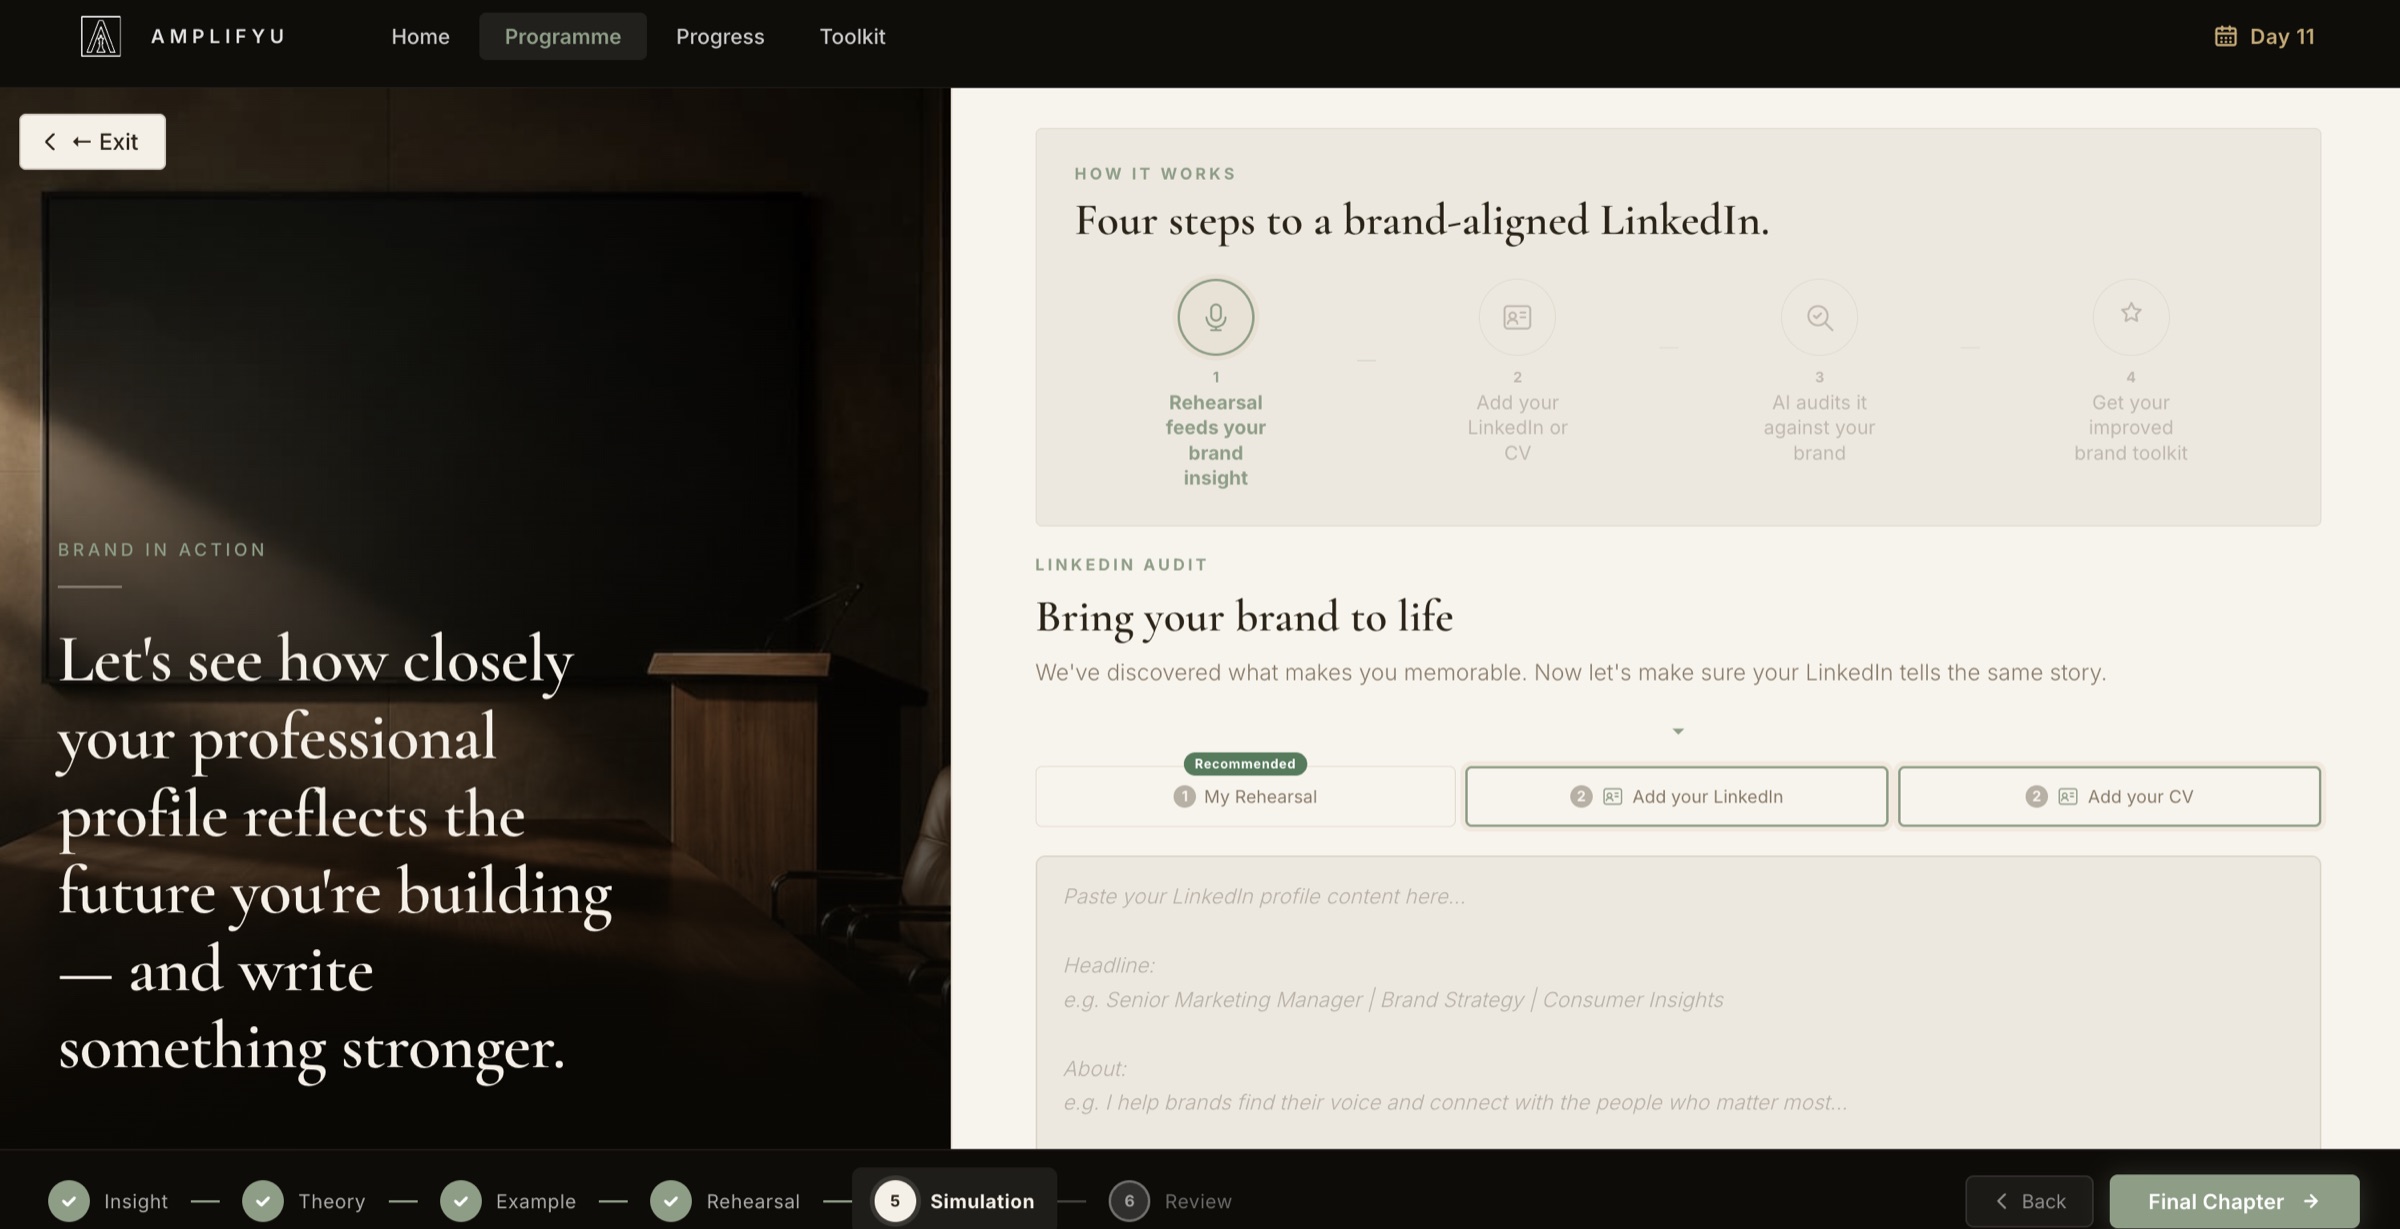2400x1229 pixels.
Task: Click the 'Add your LinkedIn or CV' step label
Action: point(1517,428)
